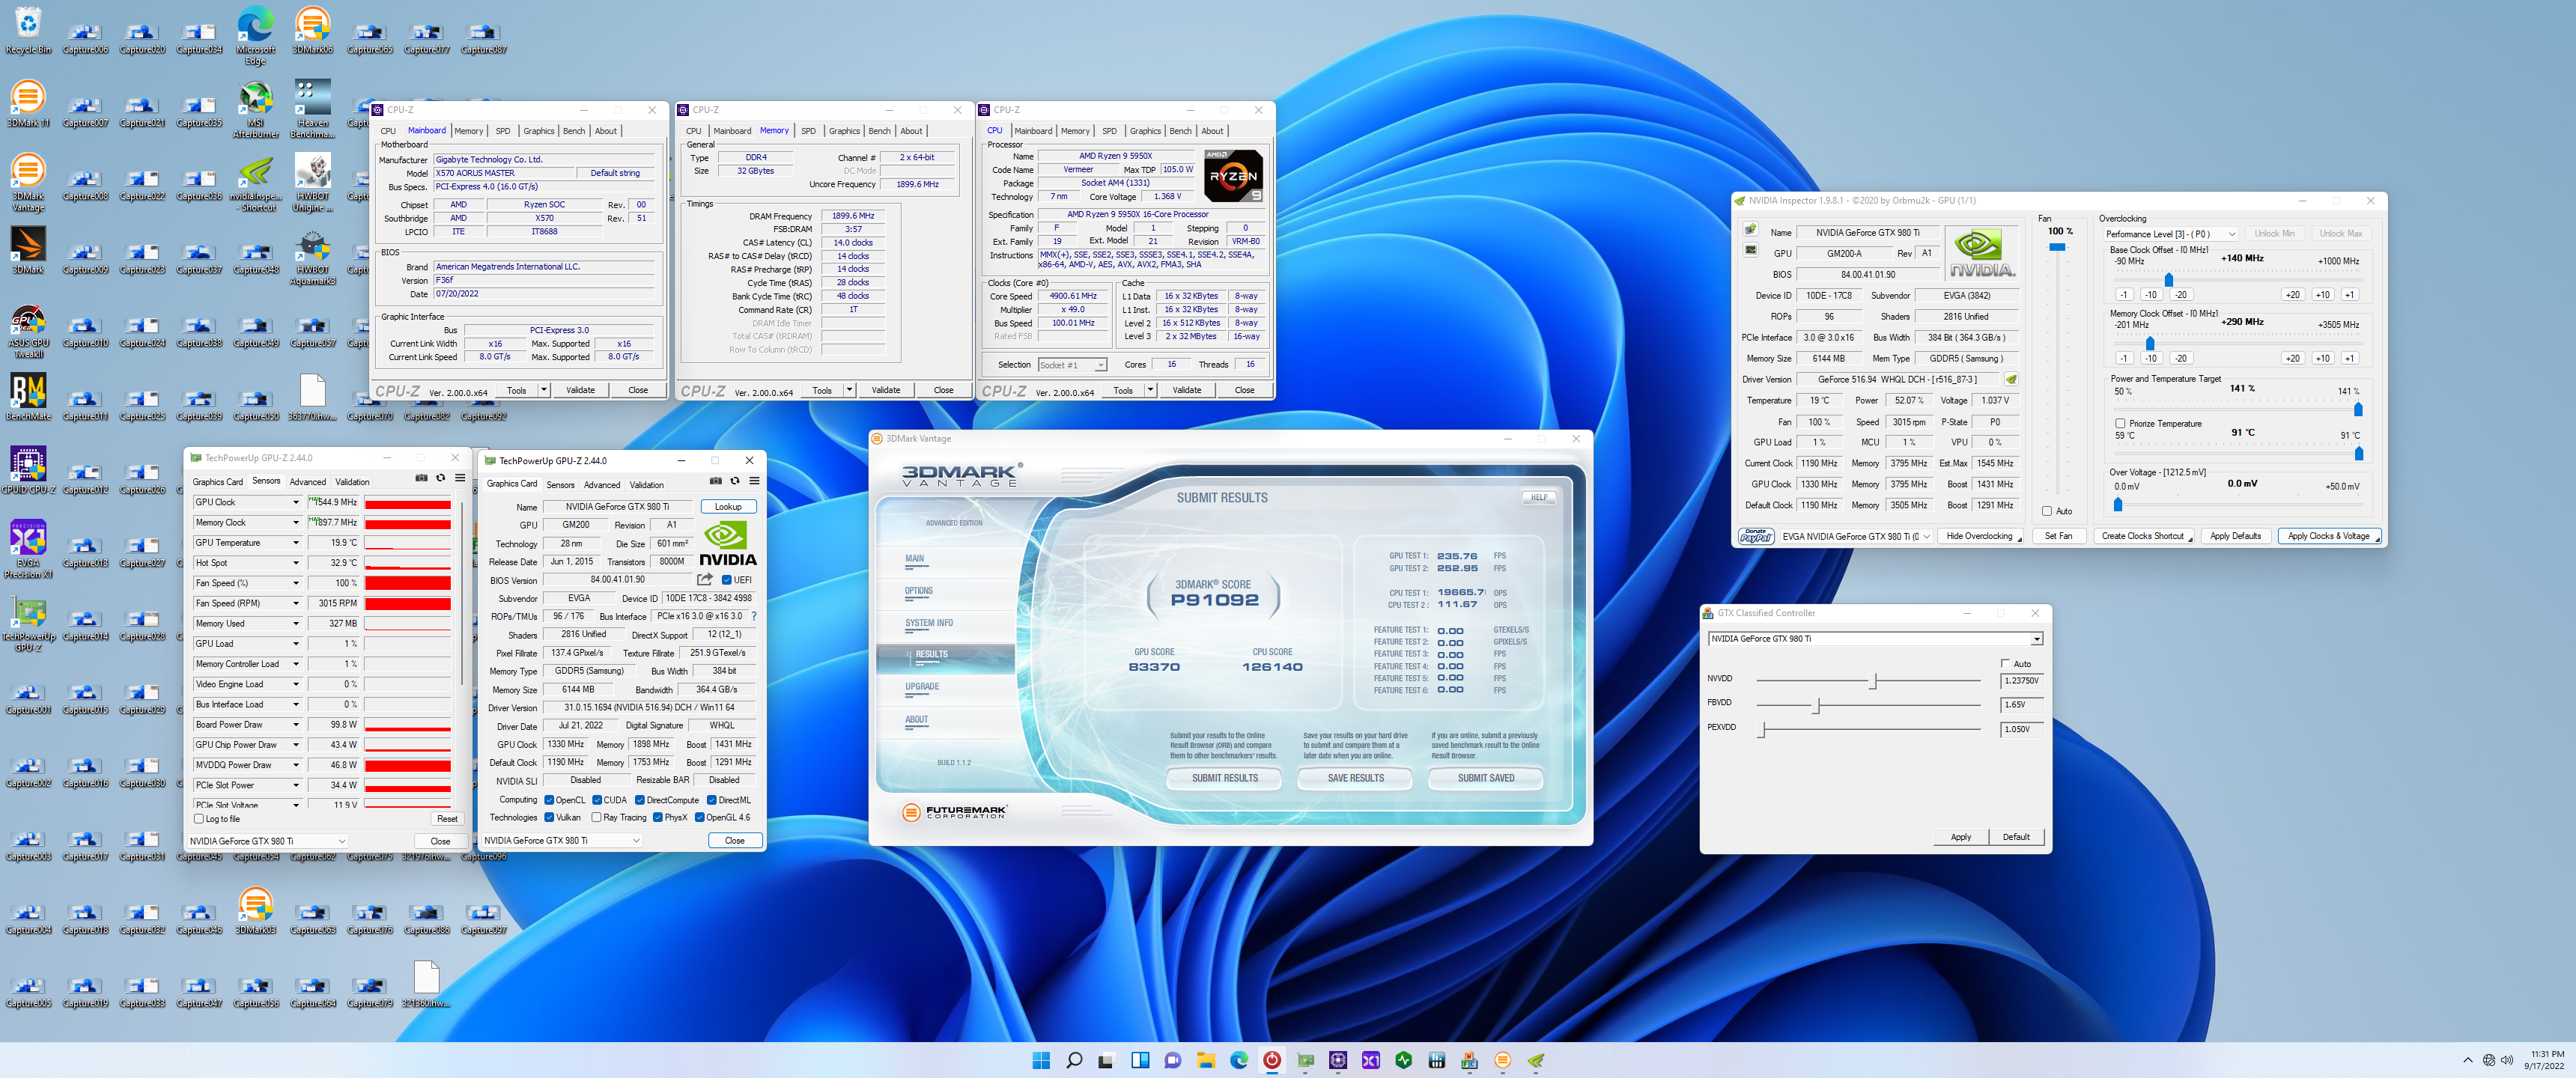This screenshot has height=1078, width=2576.
Task: Expand the Hot Spot sensor dropdown in GPU-Z
Action: click(295, 563)
